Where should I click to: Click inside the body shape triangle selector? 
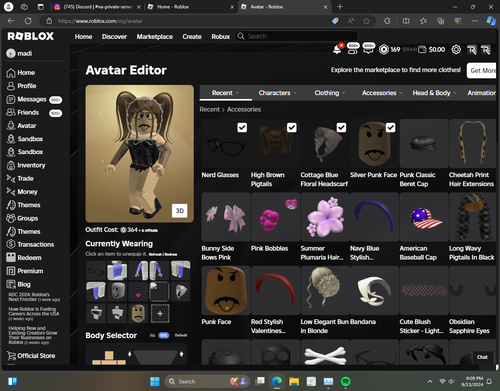155,357
